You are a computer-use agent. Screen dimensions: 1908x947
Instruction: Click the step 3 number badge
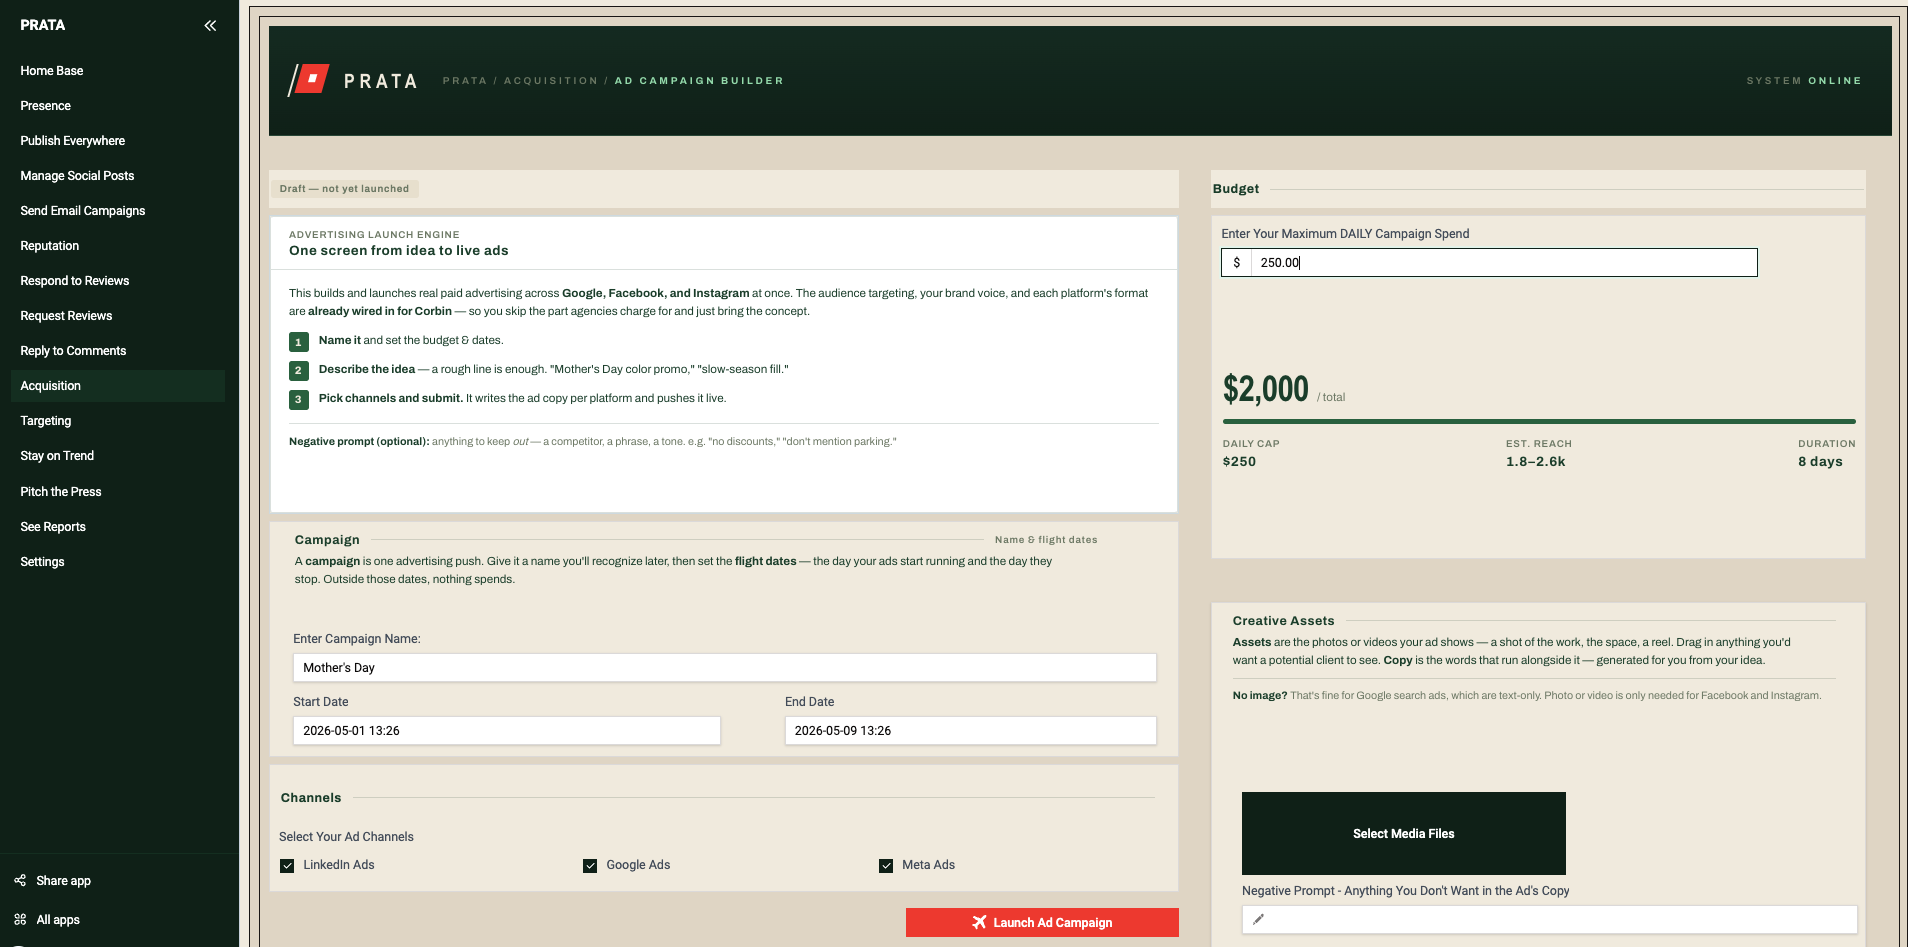click(298, 400)
